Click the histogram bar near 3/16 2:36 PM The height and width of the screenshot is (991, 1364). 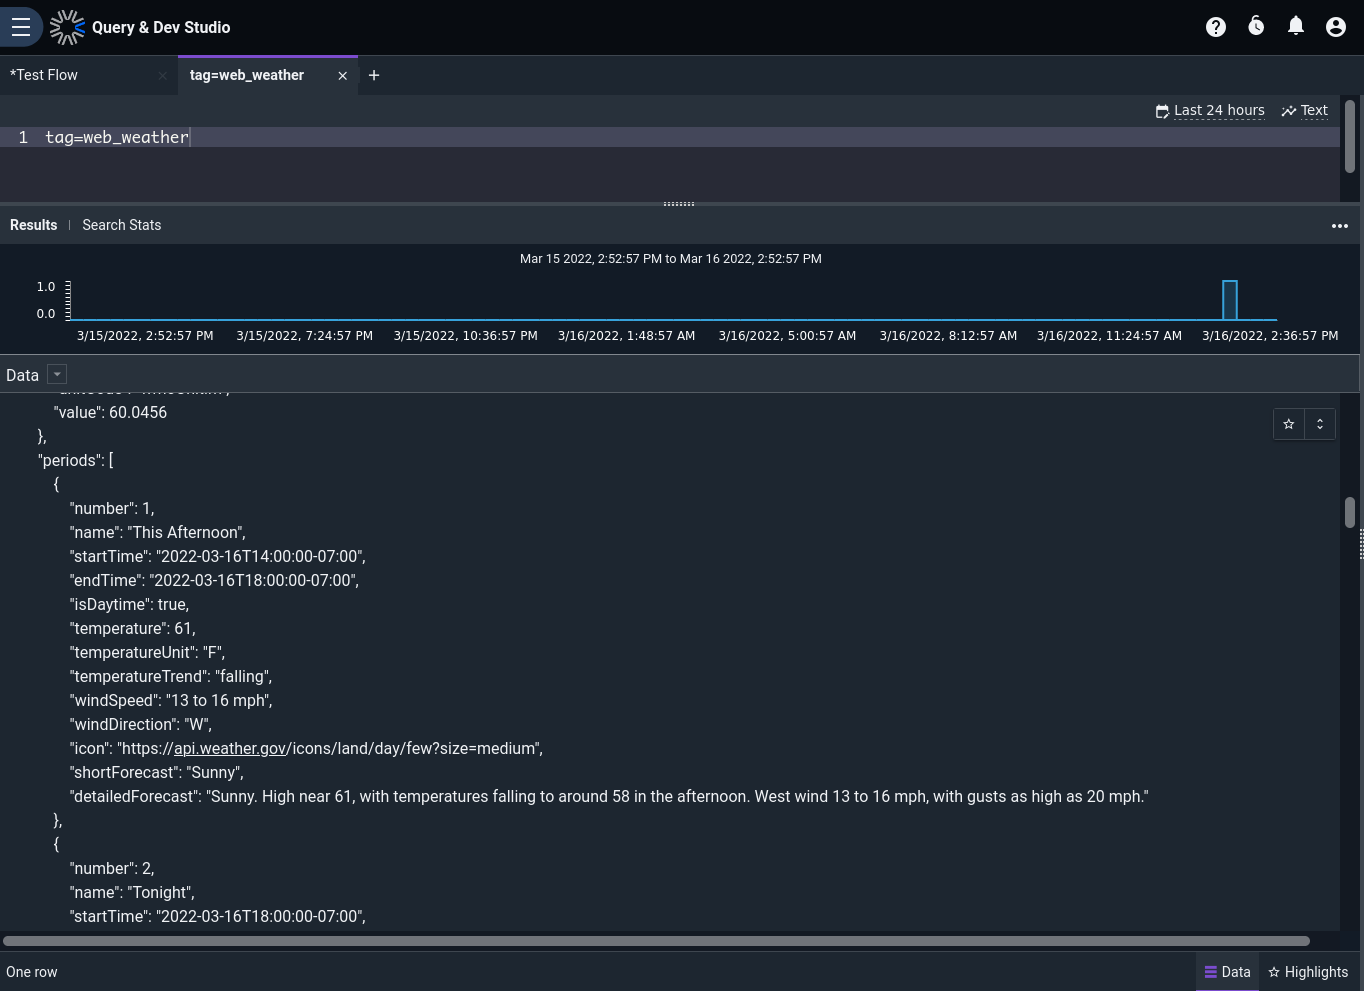(1230, 300)
